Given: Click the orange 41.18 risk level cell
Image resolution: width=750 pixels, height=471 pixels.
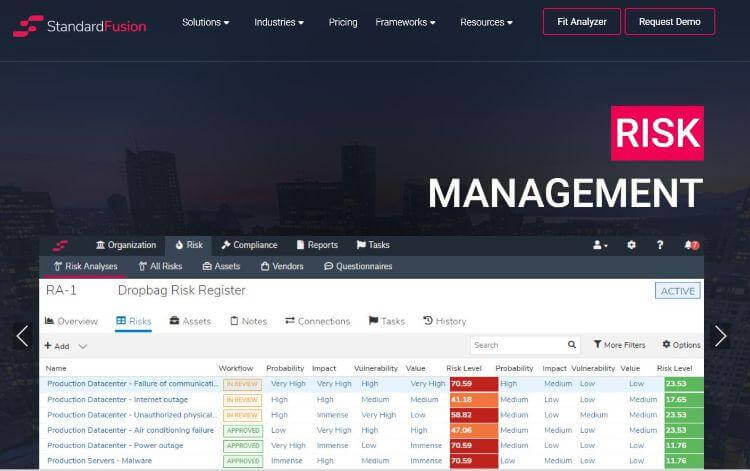Looking at the screenshot, I should [x=474, y=400].
